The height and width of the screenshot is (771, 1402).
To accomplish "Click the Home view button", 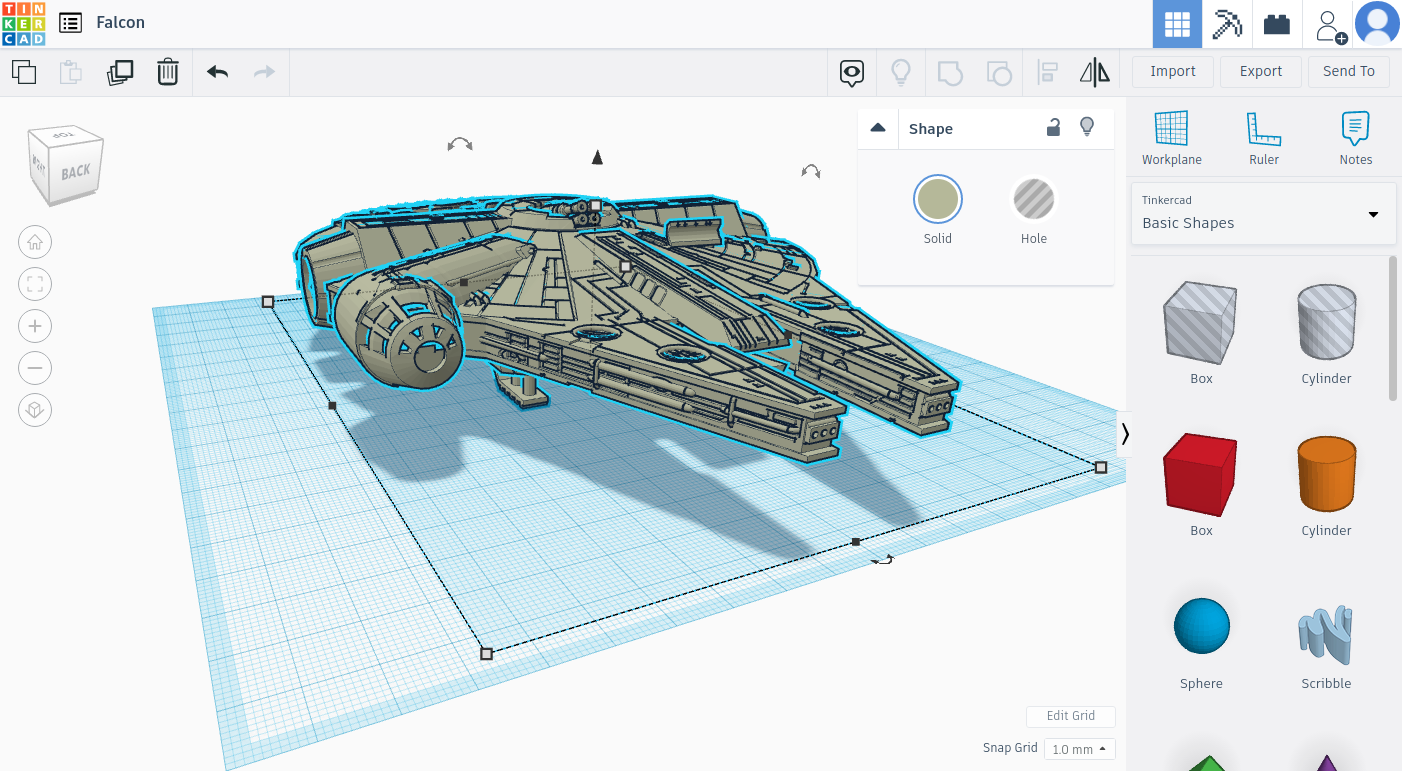I will pos(35,241).
